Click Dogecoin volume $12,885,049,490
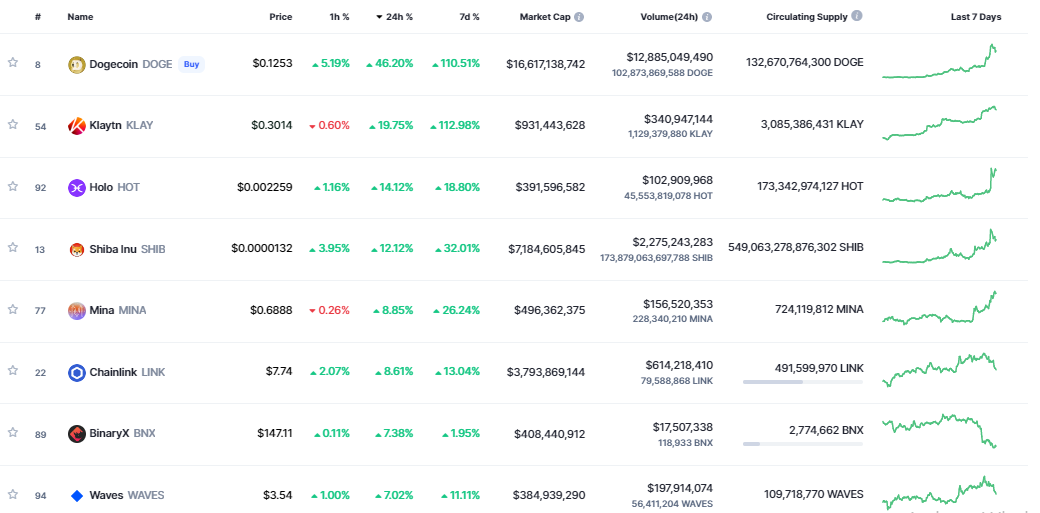1040x513 pixels. point(669,58)
